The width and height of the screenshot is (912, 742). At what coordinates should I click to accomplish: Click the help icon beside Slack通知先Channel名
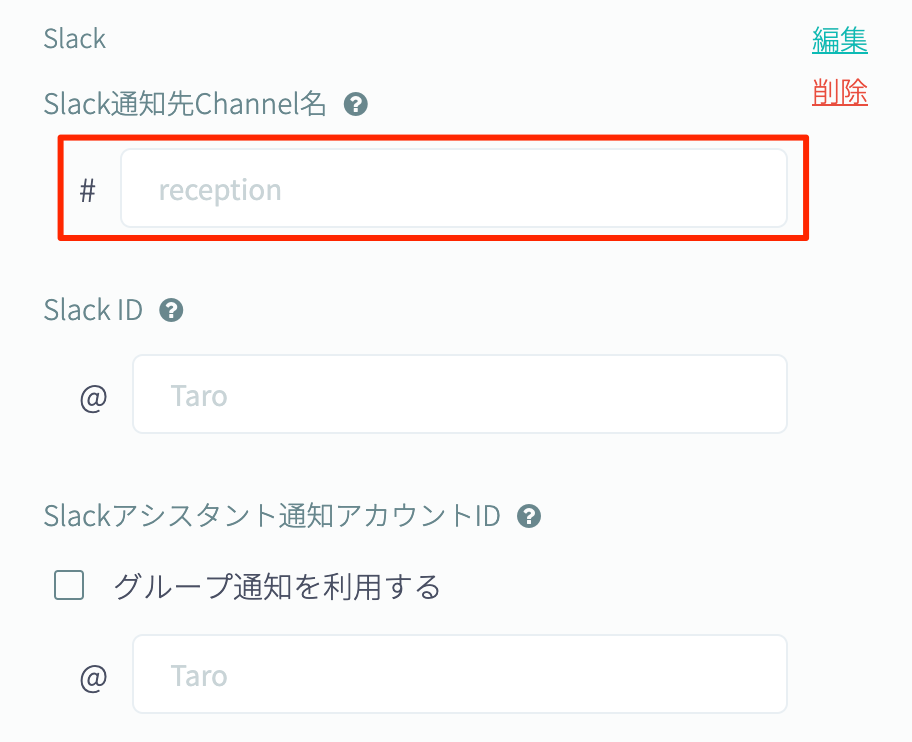click(x=355, y=104)
